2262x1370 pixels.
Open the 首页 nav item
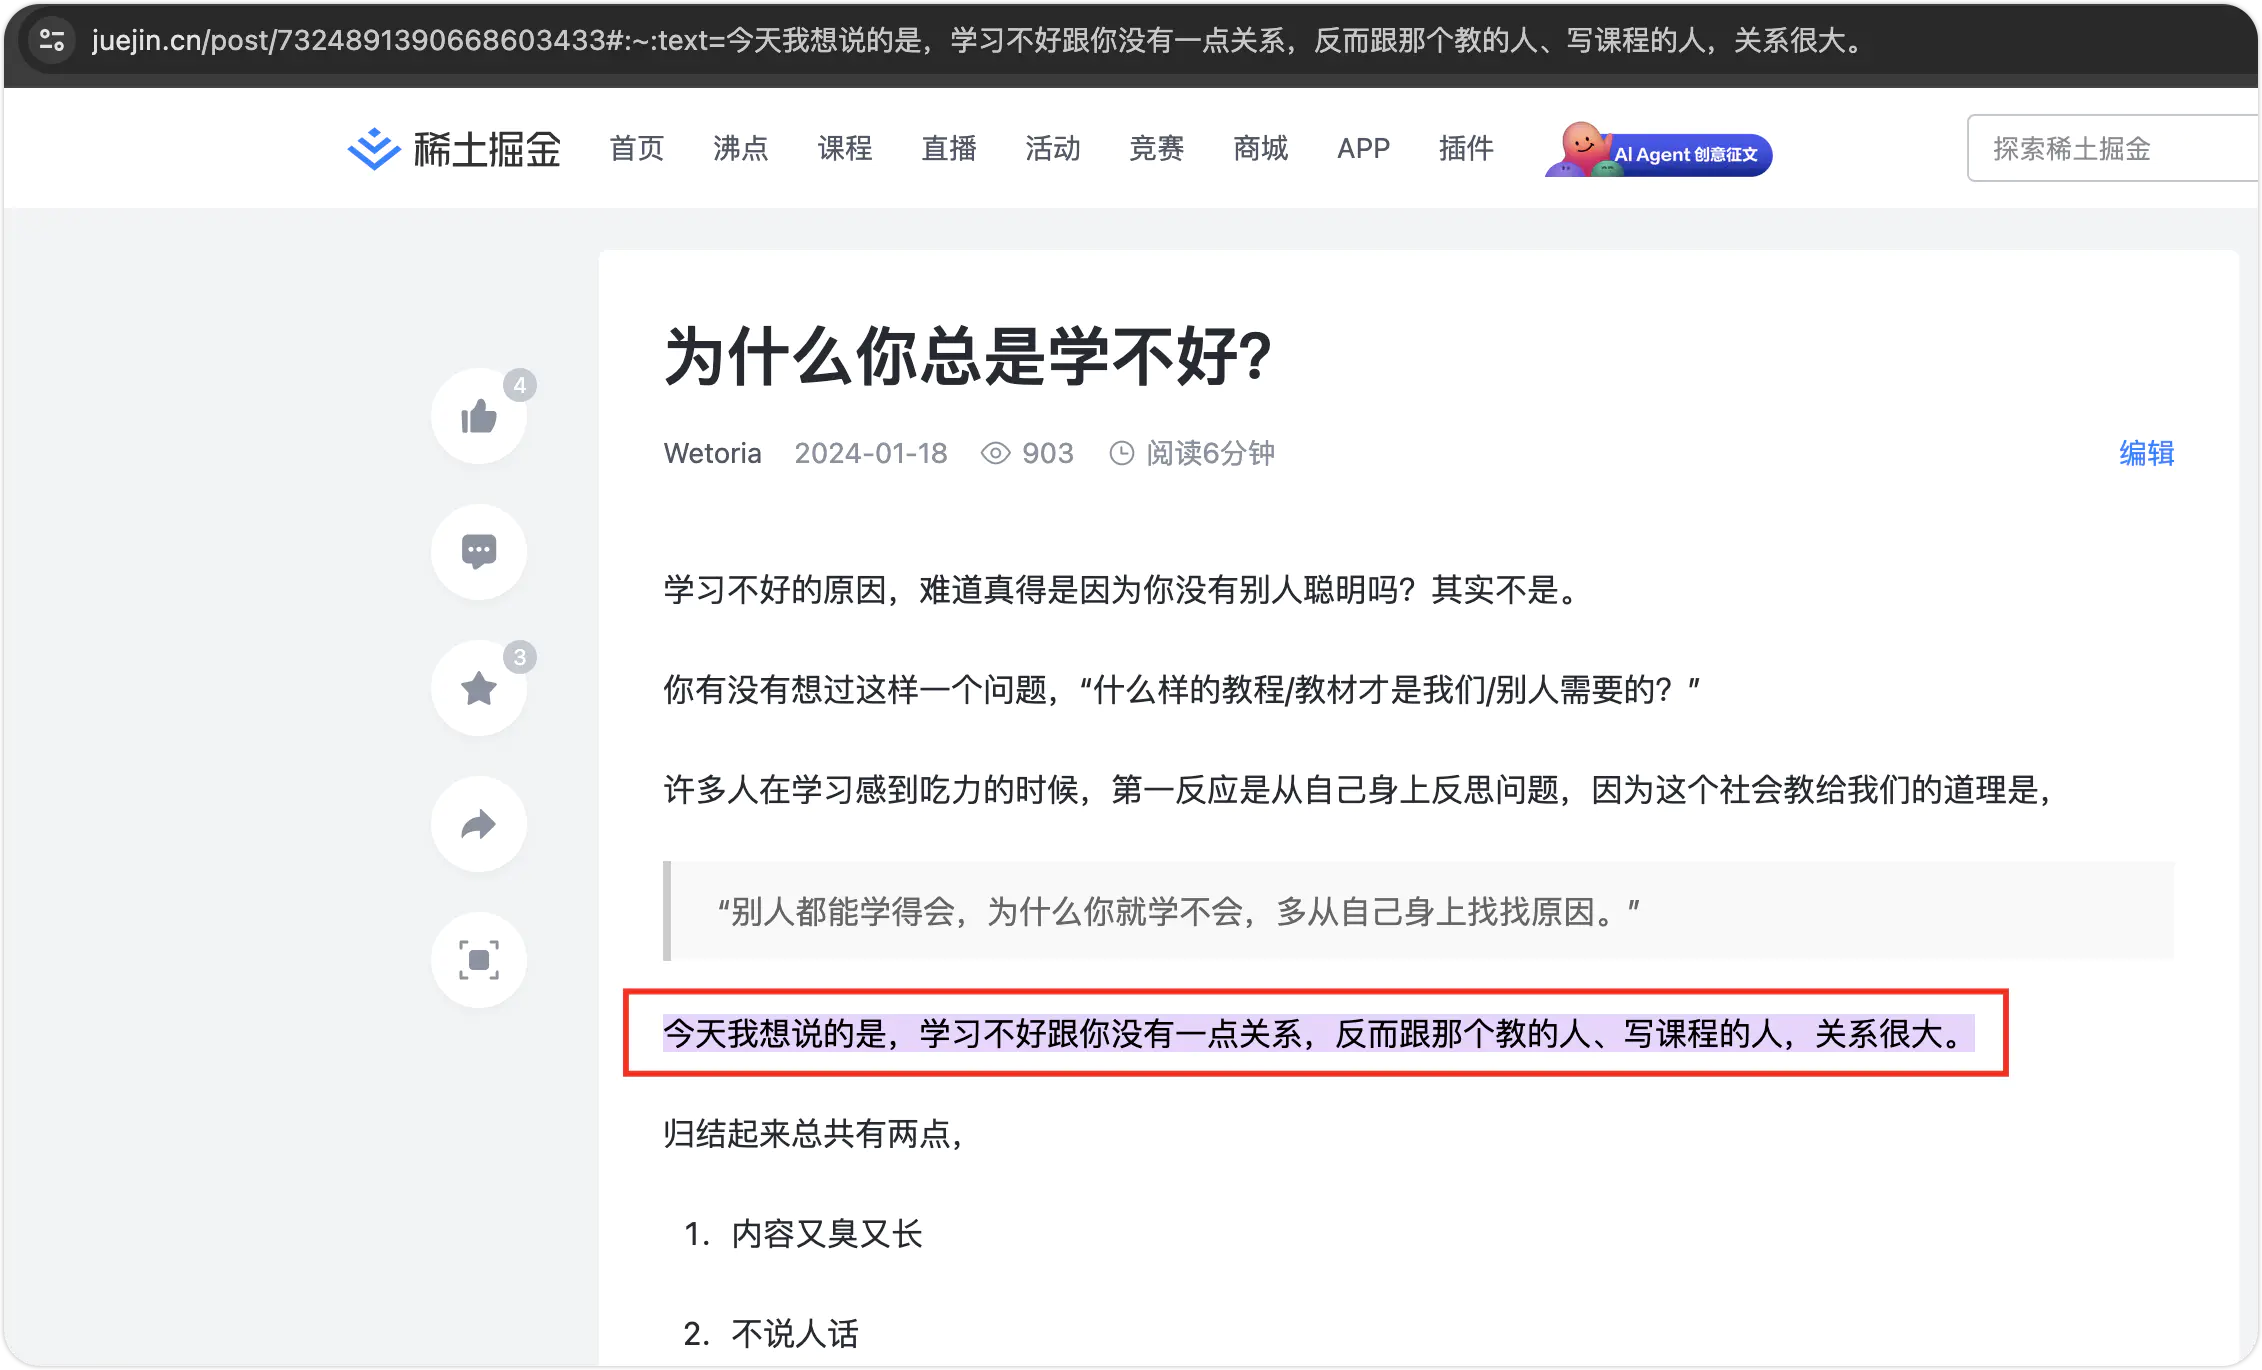pyautogui.click(x=637, y=149)
